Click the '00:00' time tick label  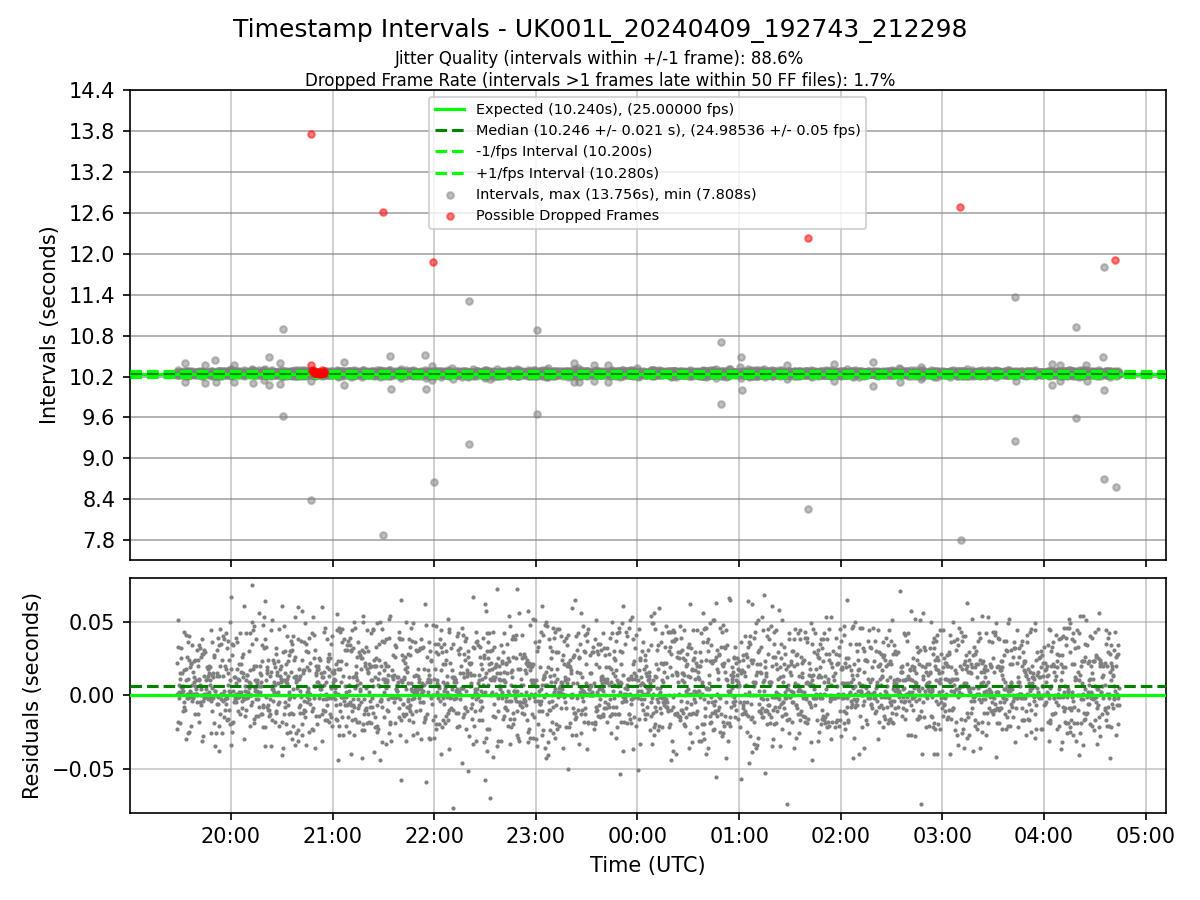click(x=637, y=834)
